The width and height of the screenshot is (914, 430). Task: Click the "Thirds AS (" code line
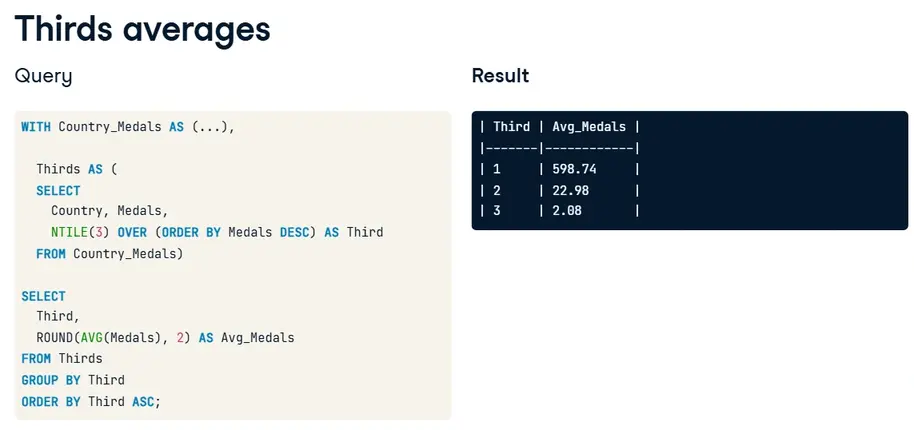(76, 169)
